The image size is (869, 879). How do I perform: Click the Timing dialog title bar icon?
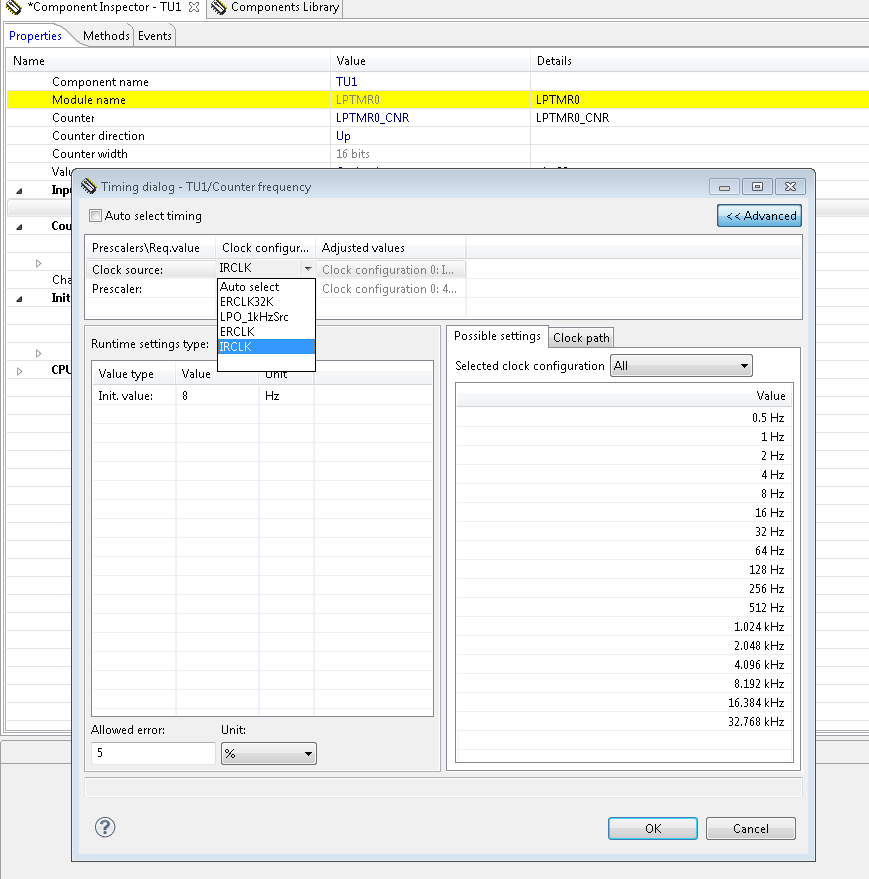tap(89, 186)
